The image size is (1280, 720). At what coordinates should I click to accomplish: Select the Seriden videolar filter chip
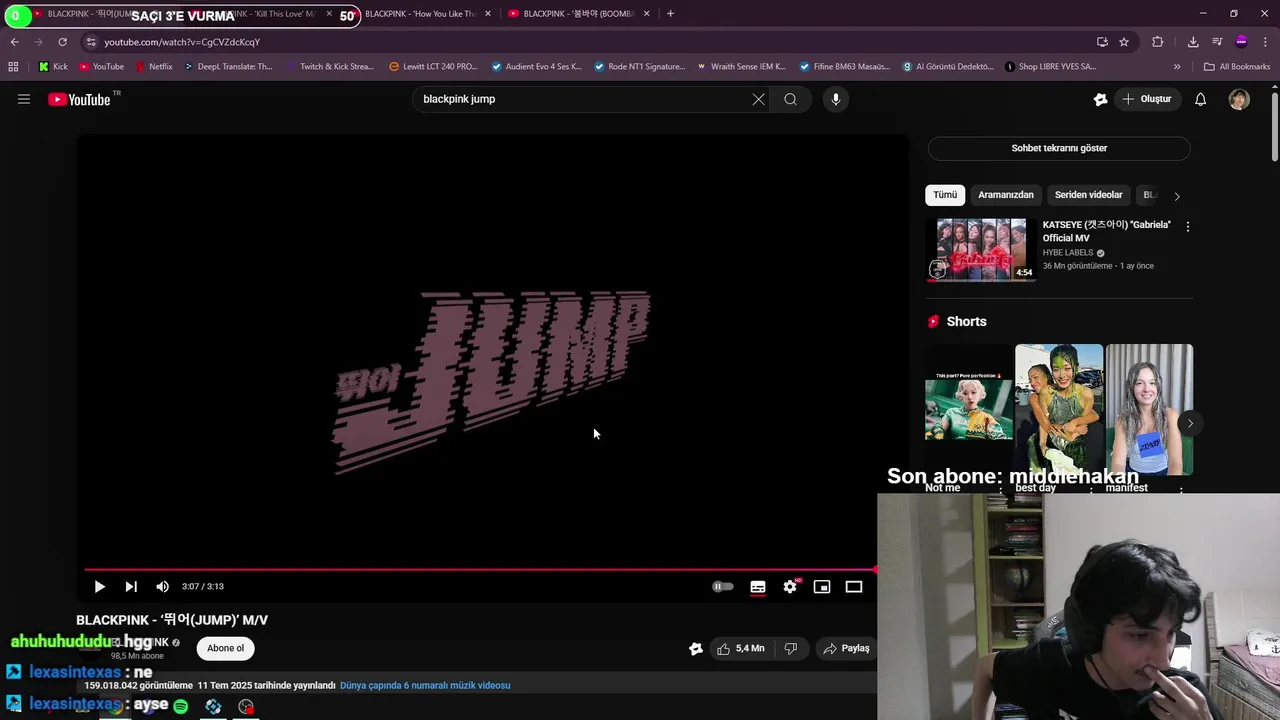point(1088,195)
